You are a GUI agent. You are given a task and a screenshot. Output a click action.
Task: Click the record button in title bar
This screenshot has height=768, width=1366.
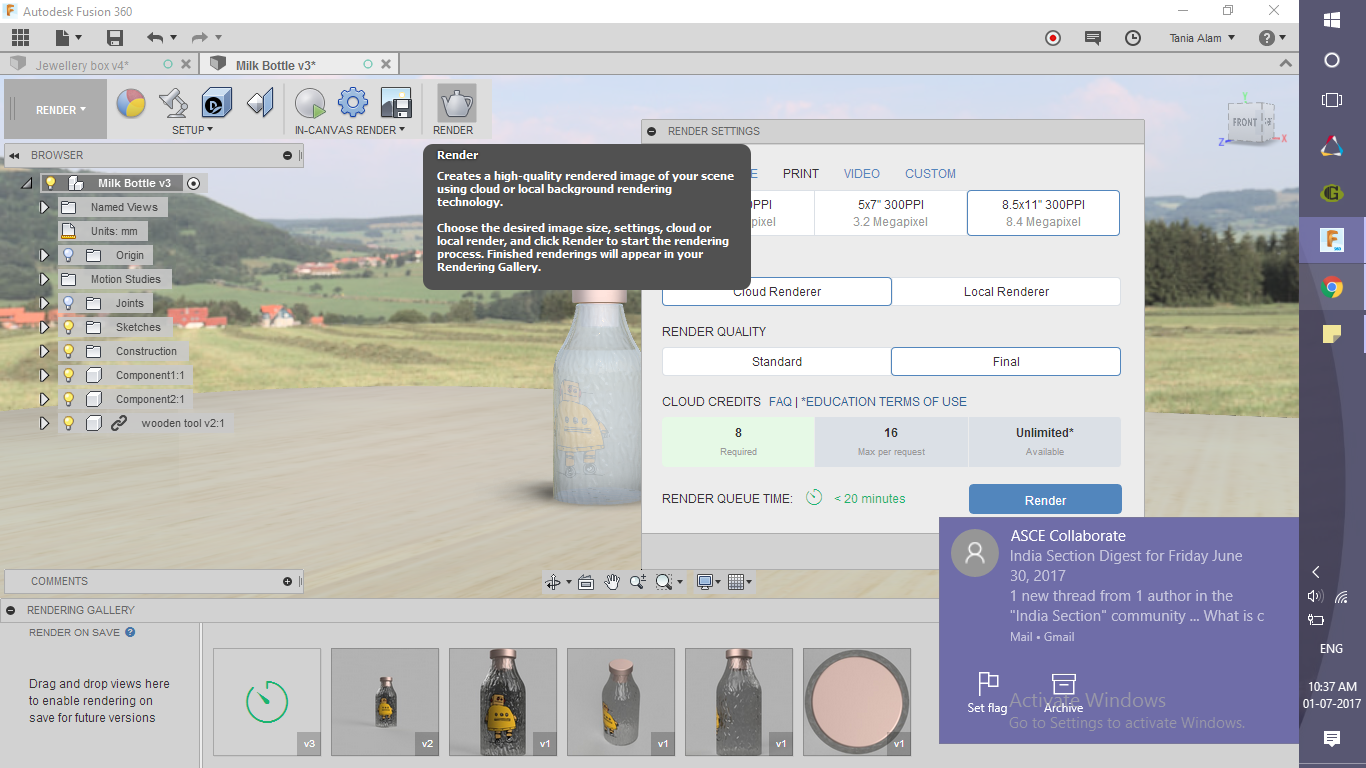tap(1053, 38)
